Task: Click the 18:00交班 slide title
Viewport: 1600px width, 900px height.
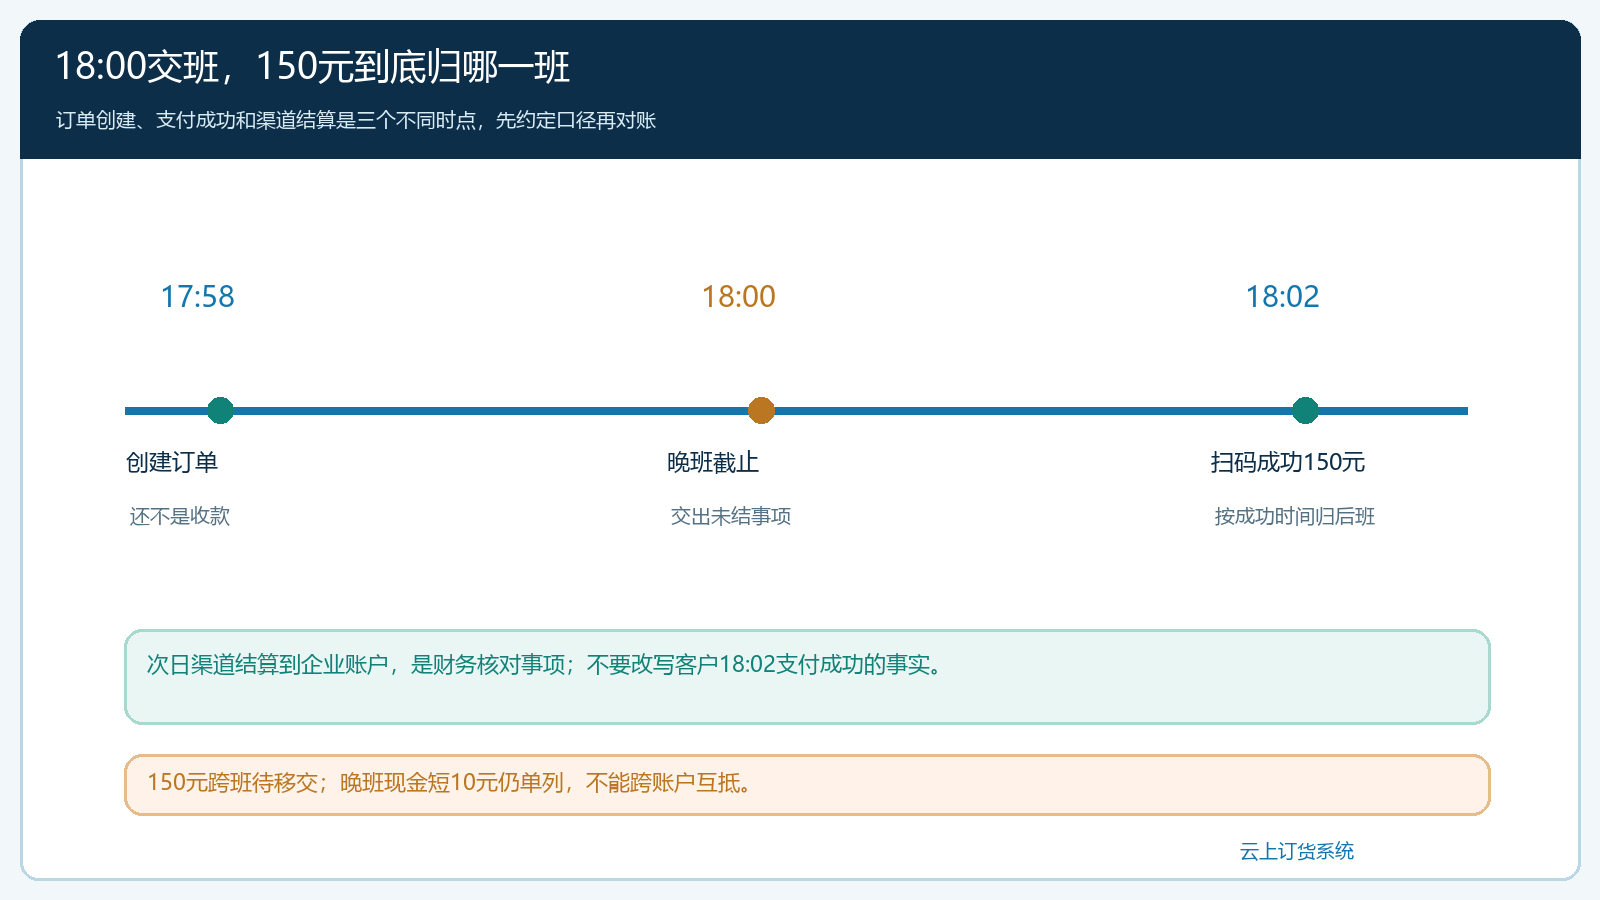Action: click(313, 67)
